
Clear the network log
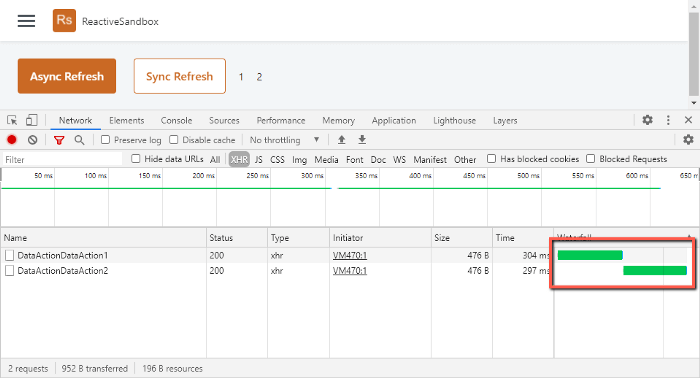33,140
